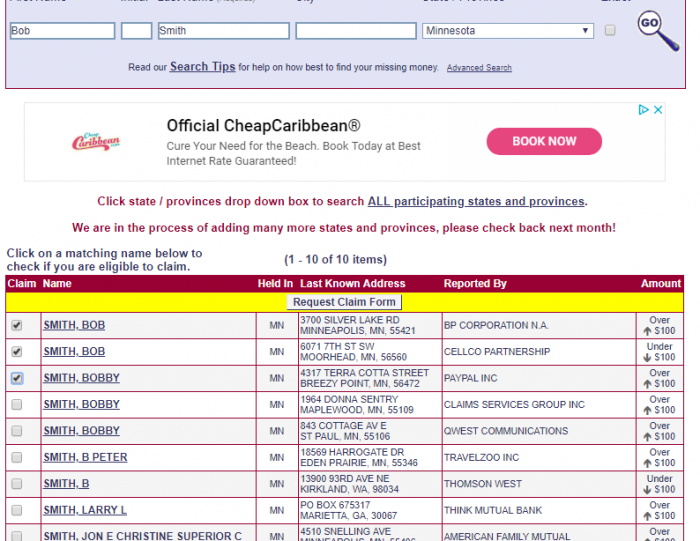Check claim box for Smith Jon E Christine
This screenshot has height=541, width=700.
pos(17,536)
